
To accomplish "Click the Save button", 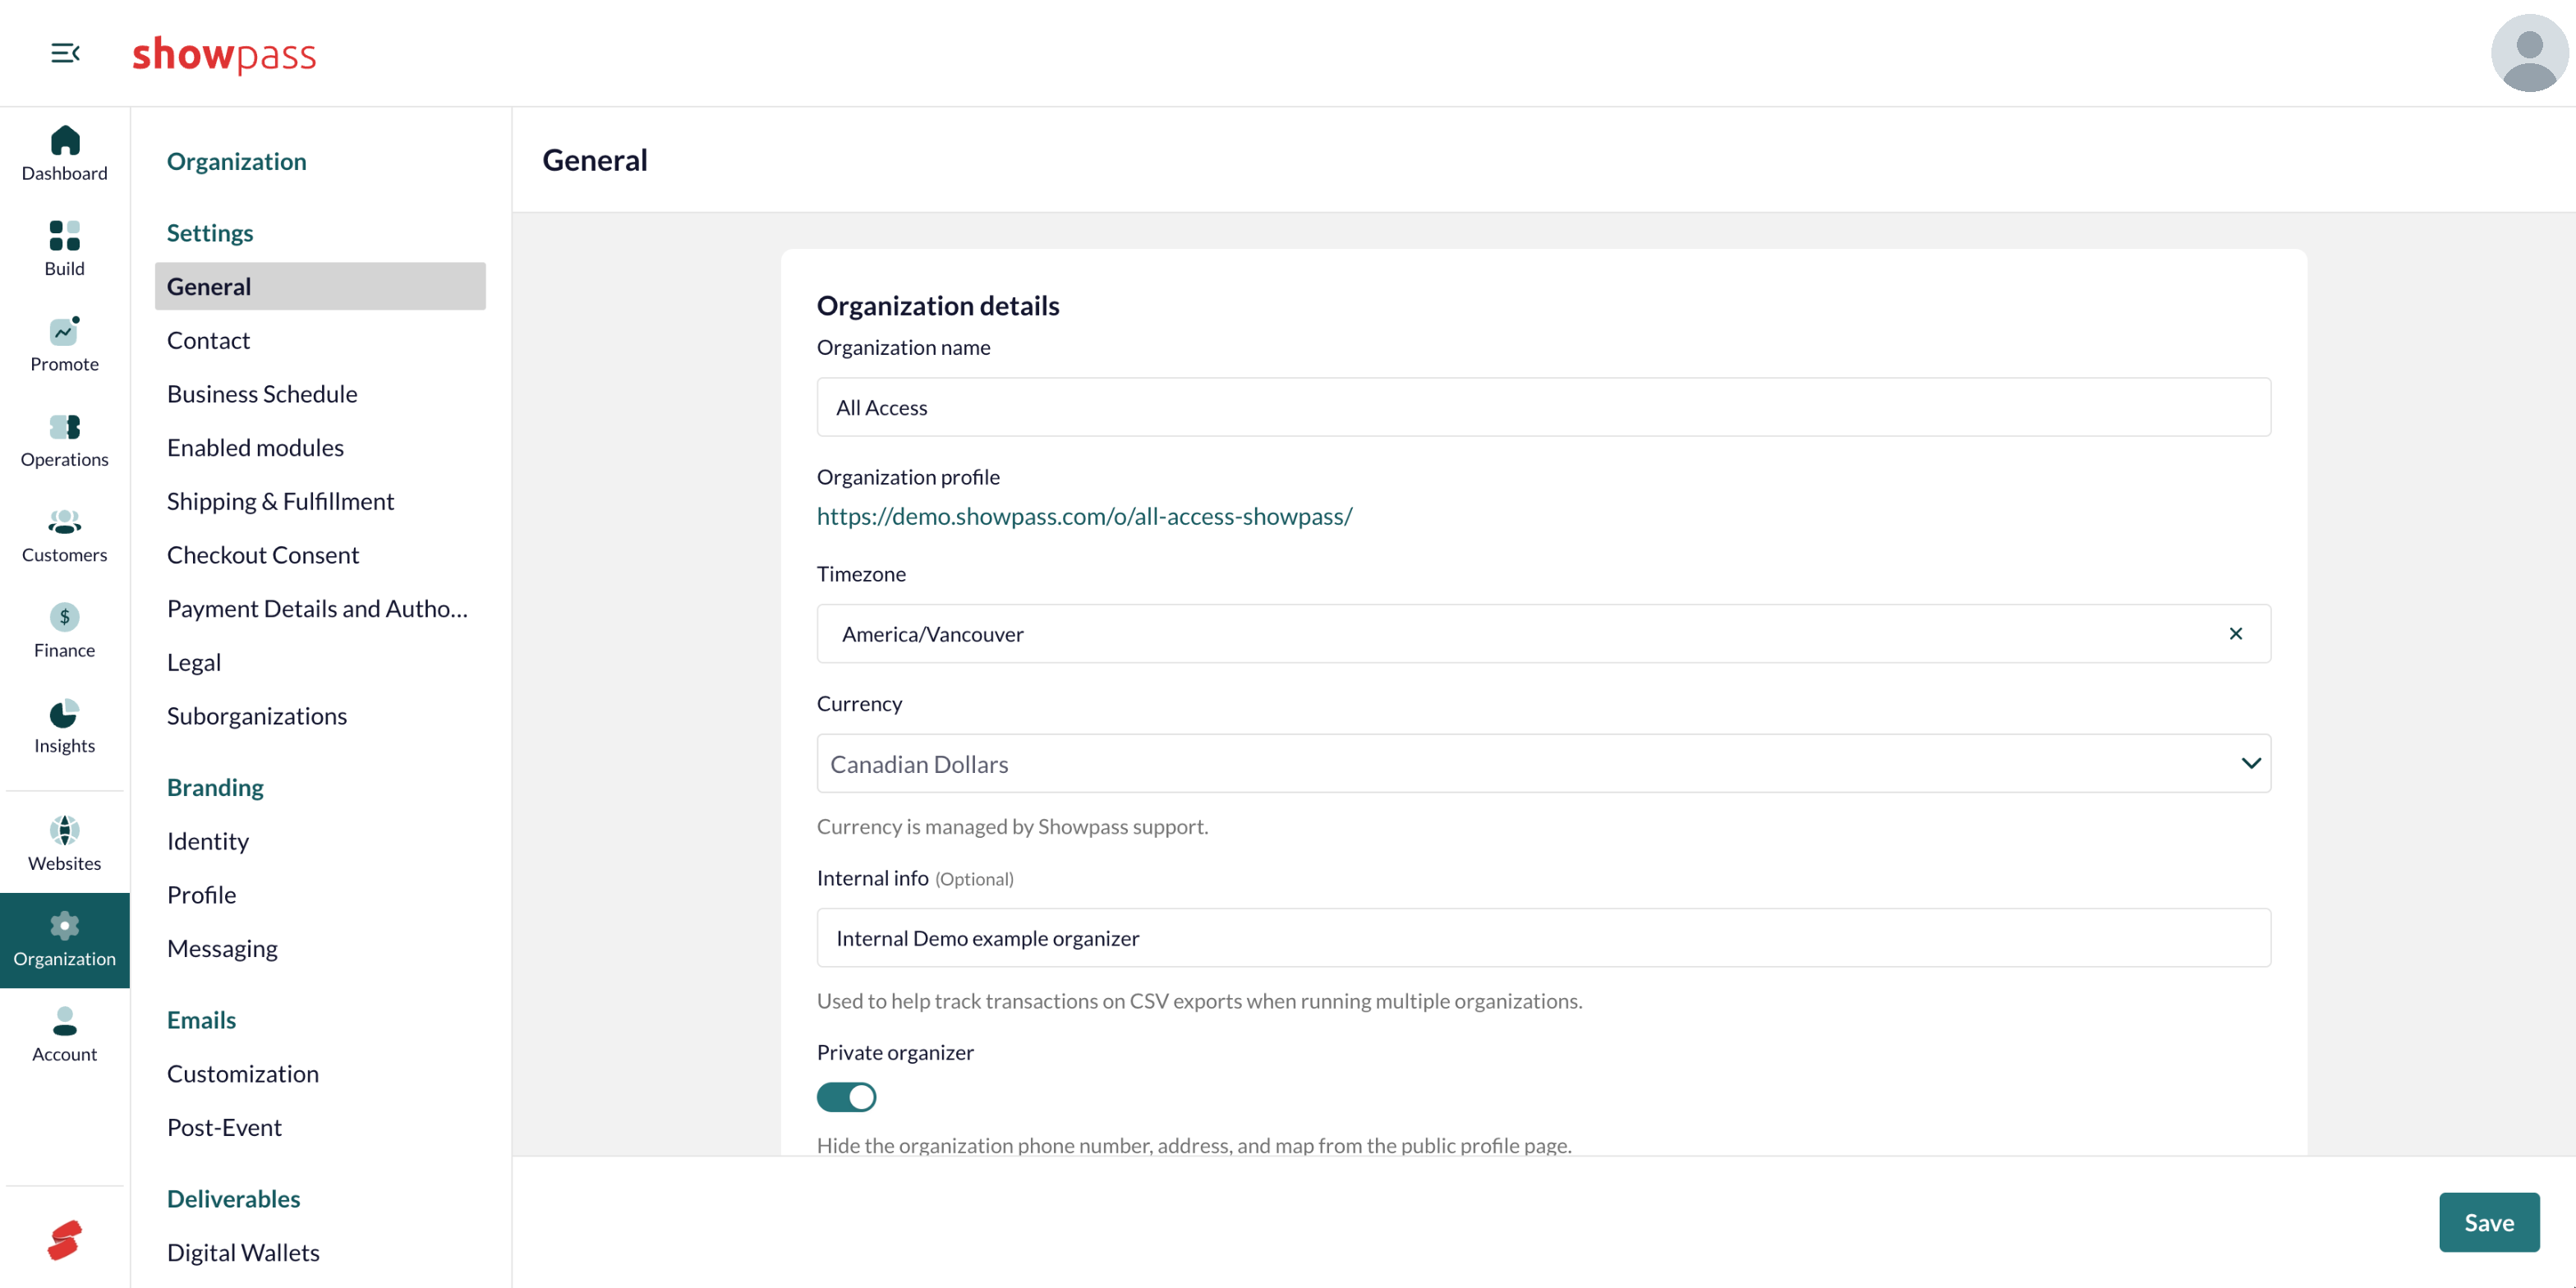I will pos(2488,1222).
